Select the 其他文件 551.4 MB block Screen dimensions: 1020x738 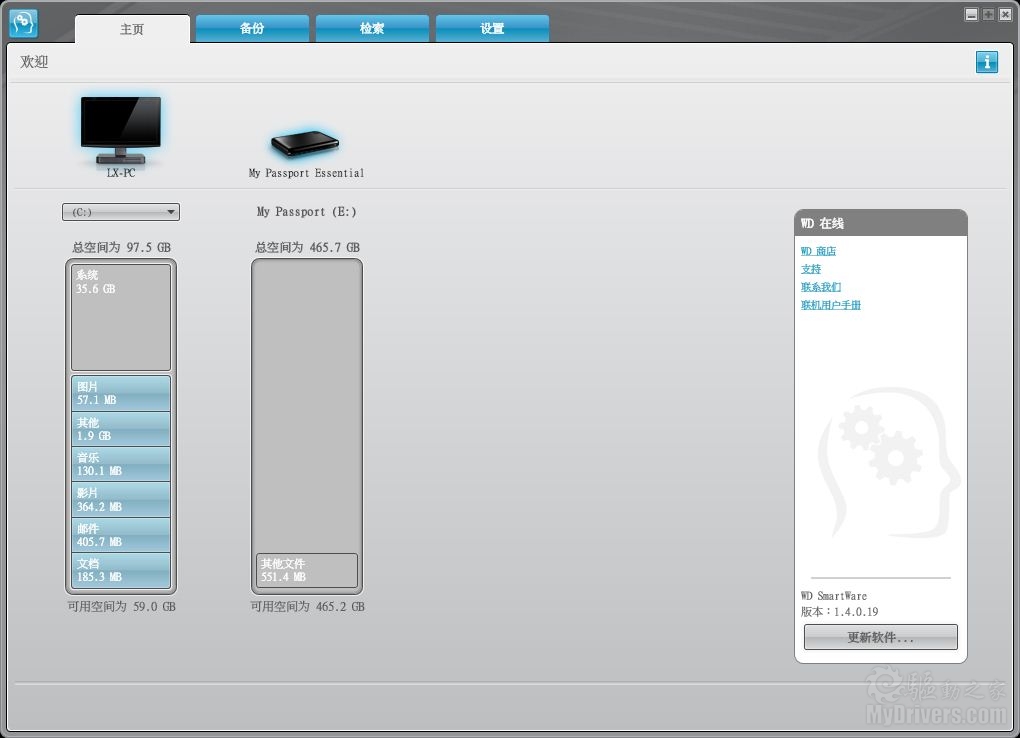tap(307, 570)
